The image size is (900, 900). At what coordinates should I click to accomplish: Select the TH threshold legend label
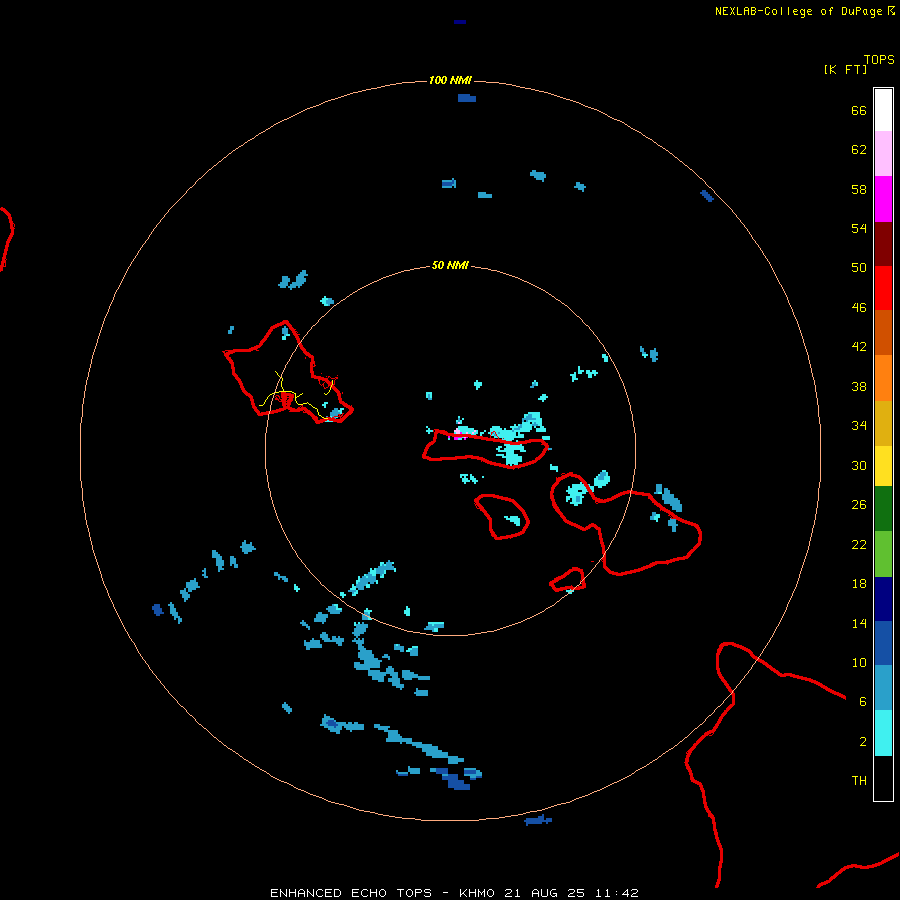tap(859, 780)
